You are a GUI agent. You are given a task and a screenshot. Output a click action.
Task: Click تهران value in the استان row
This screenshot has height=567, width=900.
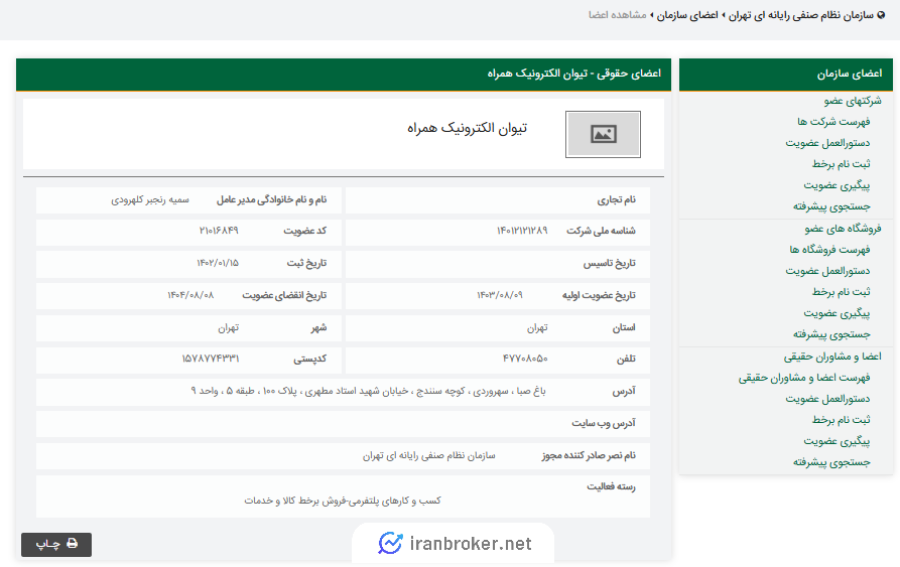pyautogui.click(x=537, y=328)
